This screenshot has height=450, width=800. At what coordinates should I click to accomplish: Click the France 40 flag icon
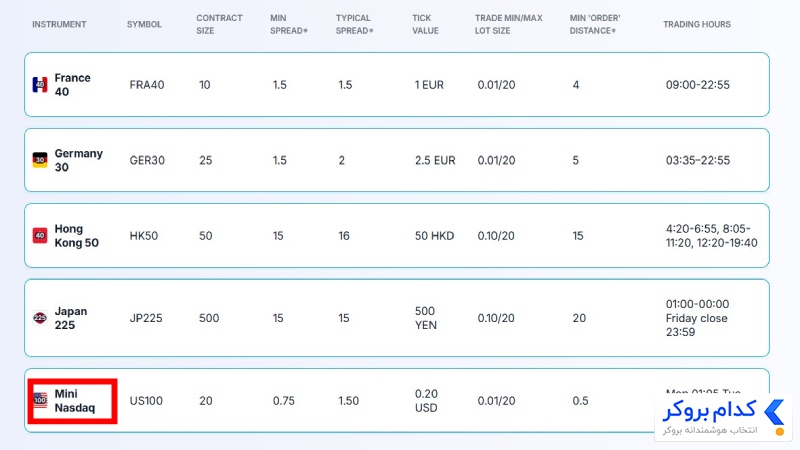pos(40,85)
